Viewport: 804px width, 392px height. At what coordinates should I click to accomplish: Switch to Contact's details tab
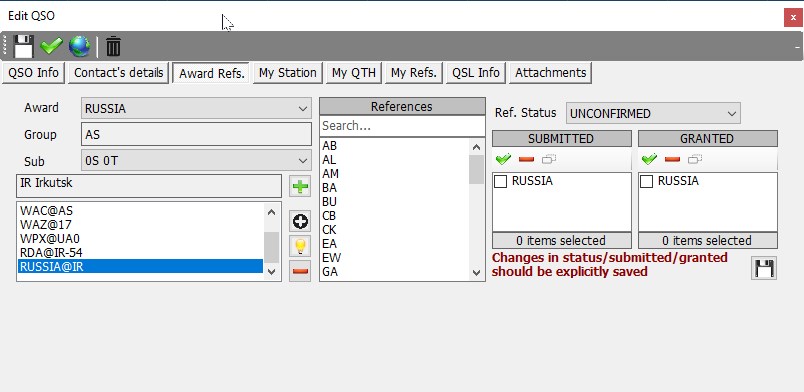point(118,73)
